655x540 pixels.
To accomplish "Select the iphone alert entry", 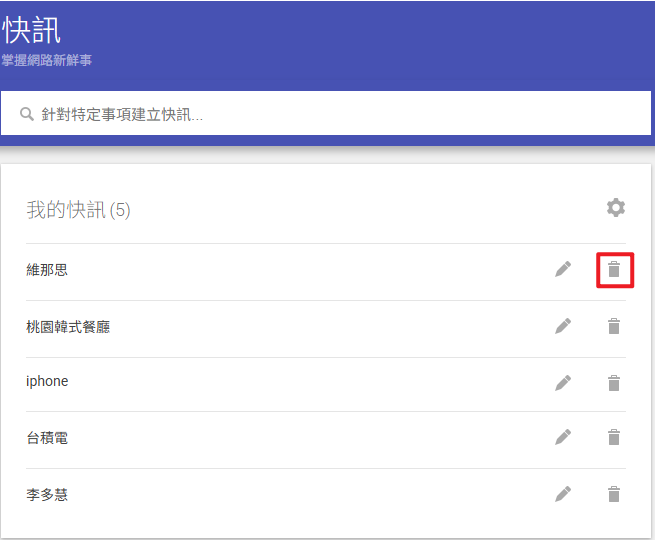I will coord(47,382).
